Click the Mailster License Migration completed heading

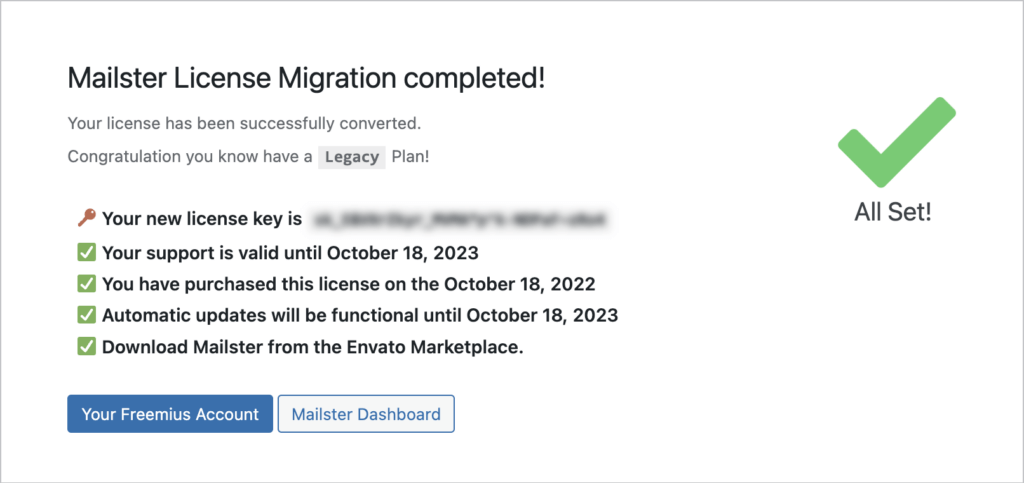point(306,78)
